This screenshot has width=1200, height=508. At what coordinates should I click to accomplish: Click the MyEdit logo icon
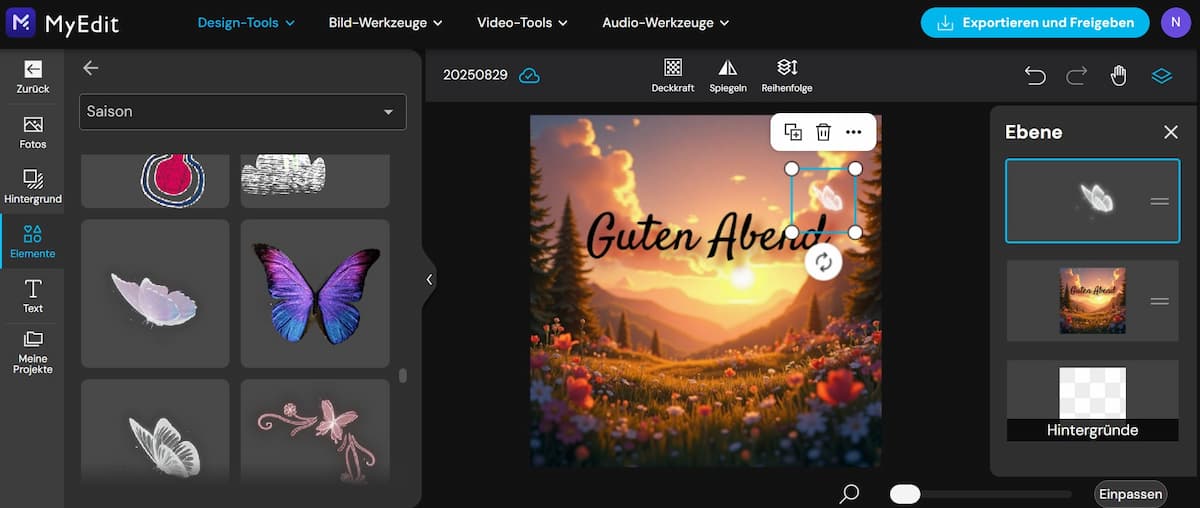(21, 22)
